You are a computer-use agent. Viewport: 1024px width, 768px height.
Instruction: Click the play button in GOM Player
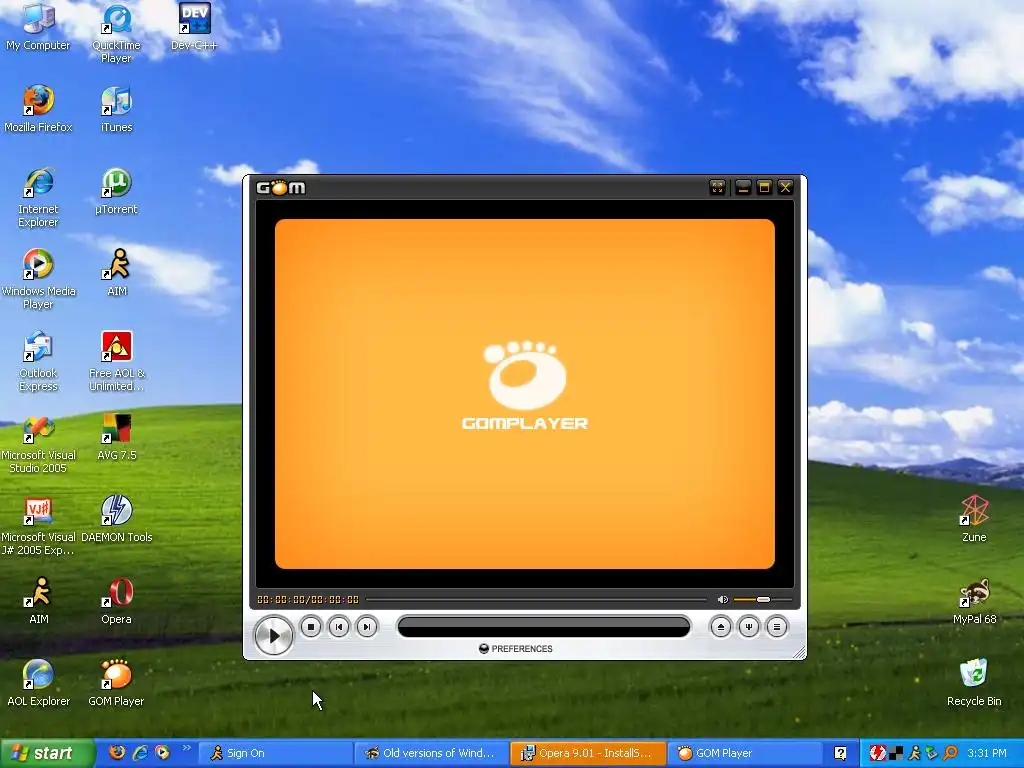(x=273, y=635)
